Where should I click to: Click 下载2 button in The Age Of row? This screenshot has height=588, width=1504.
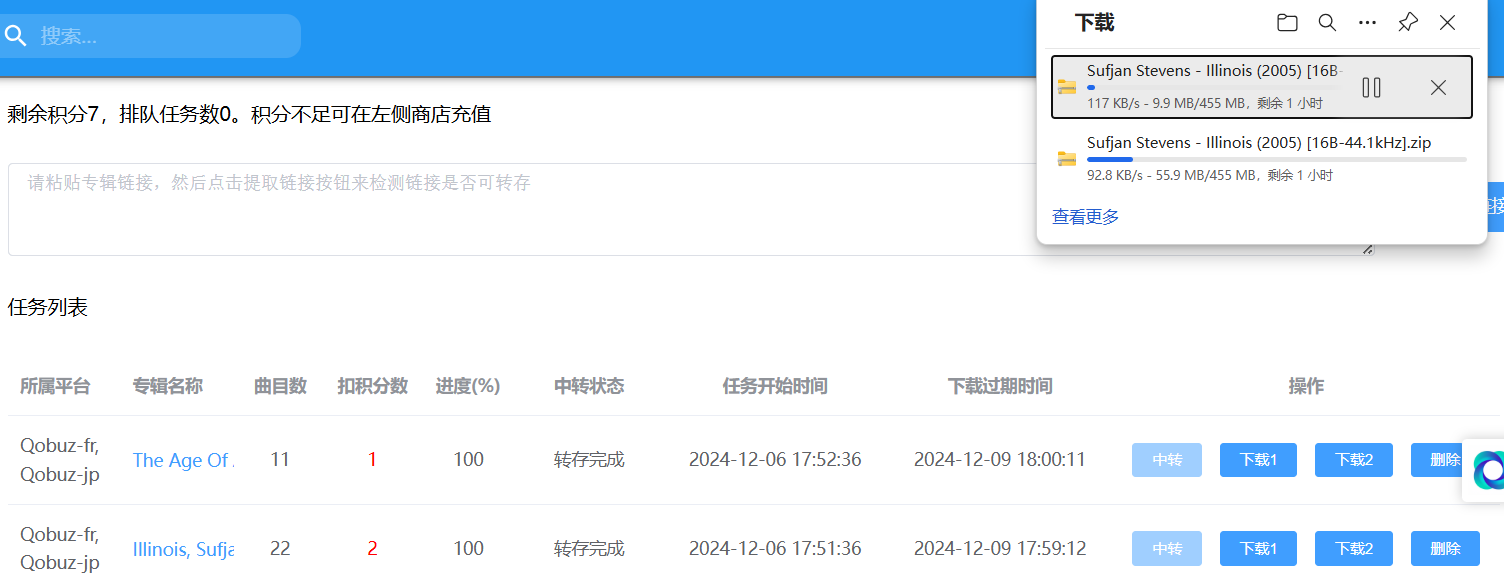point(1354,460)
